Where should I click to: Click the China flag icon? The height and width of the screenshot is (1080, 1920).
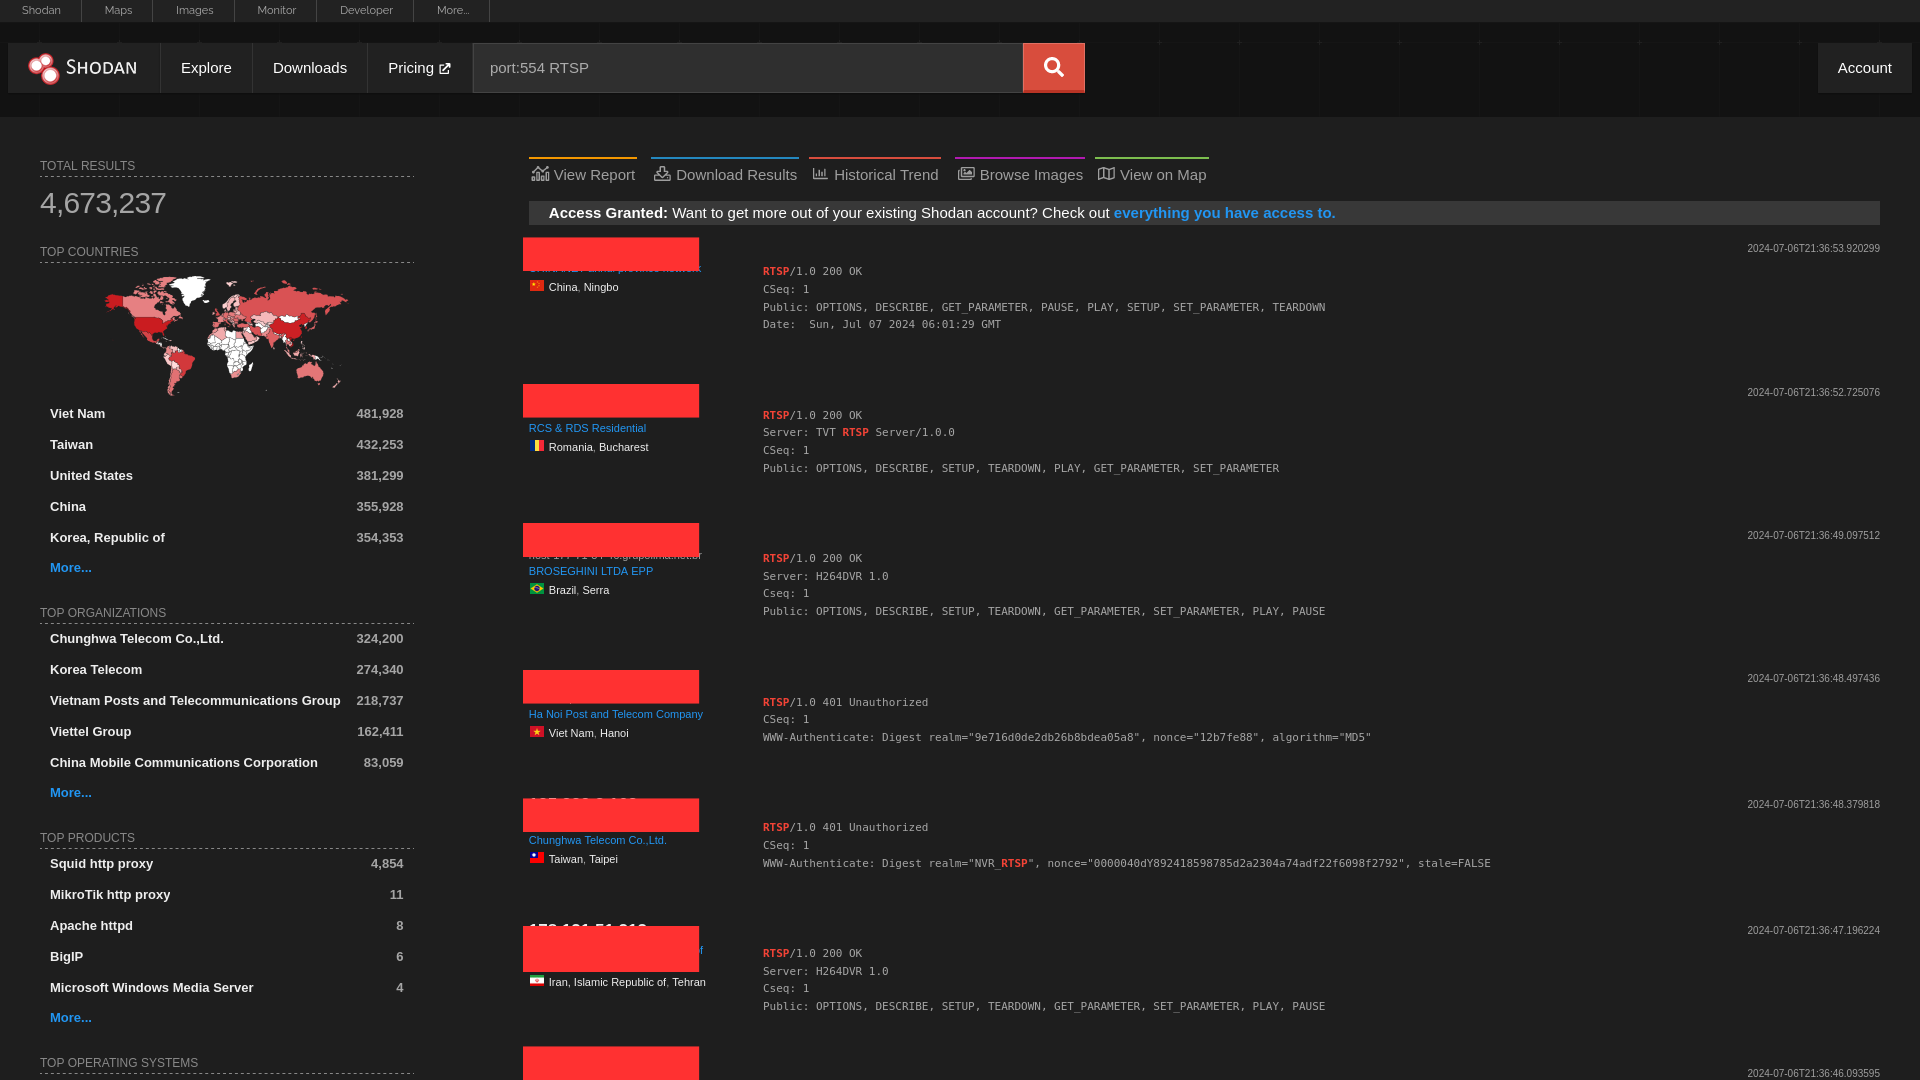(537, 286)
